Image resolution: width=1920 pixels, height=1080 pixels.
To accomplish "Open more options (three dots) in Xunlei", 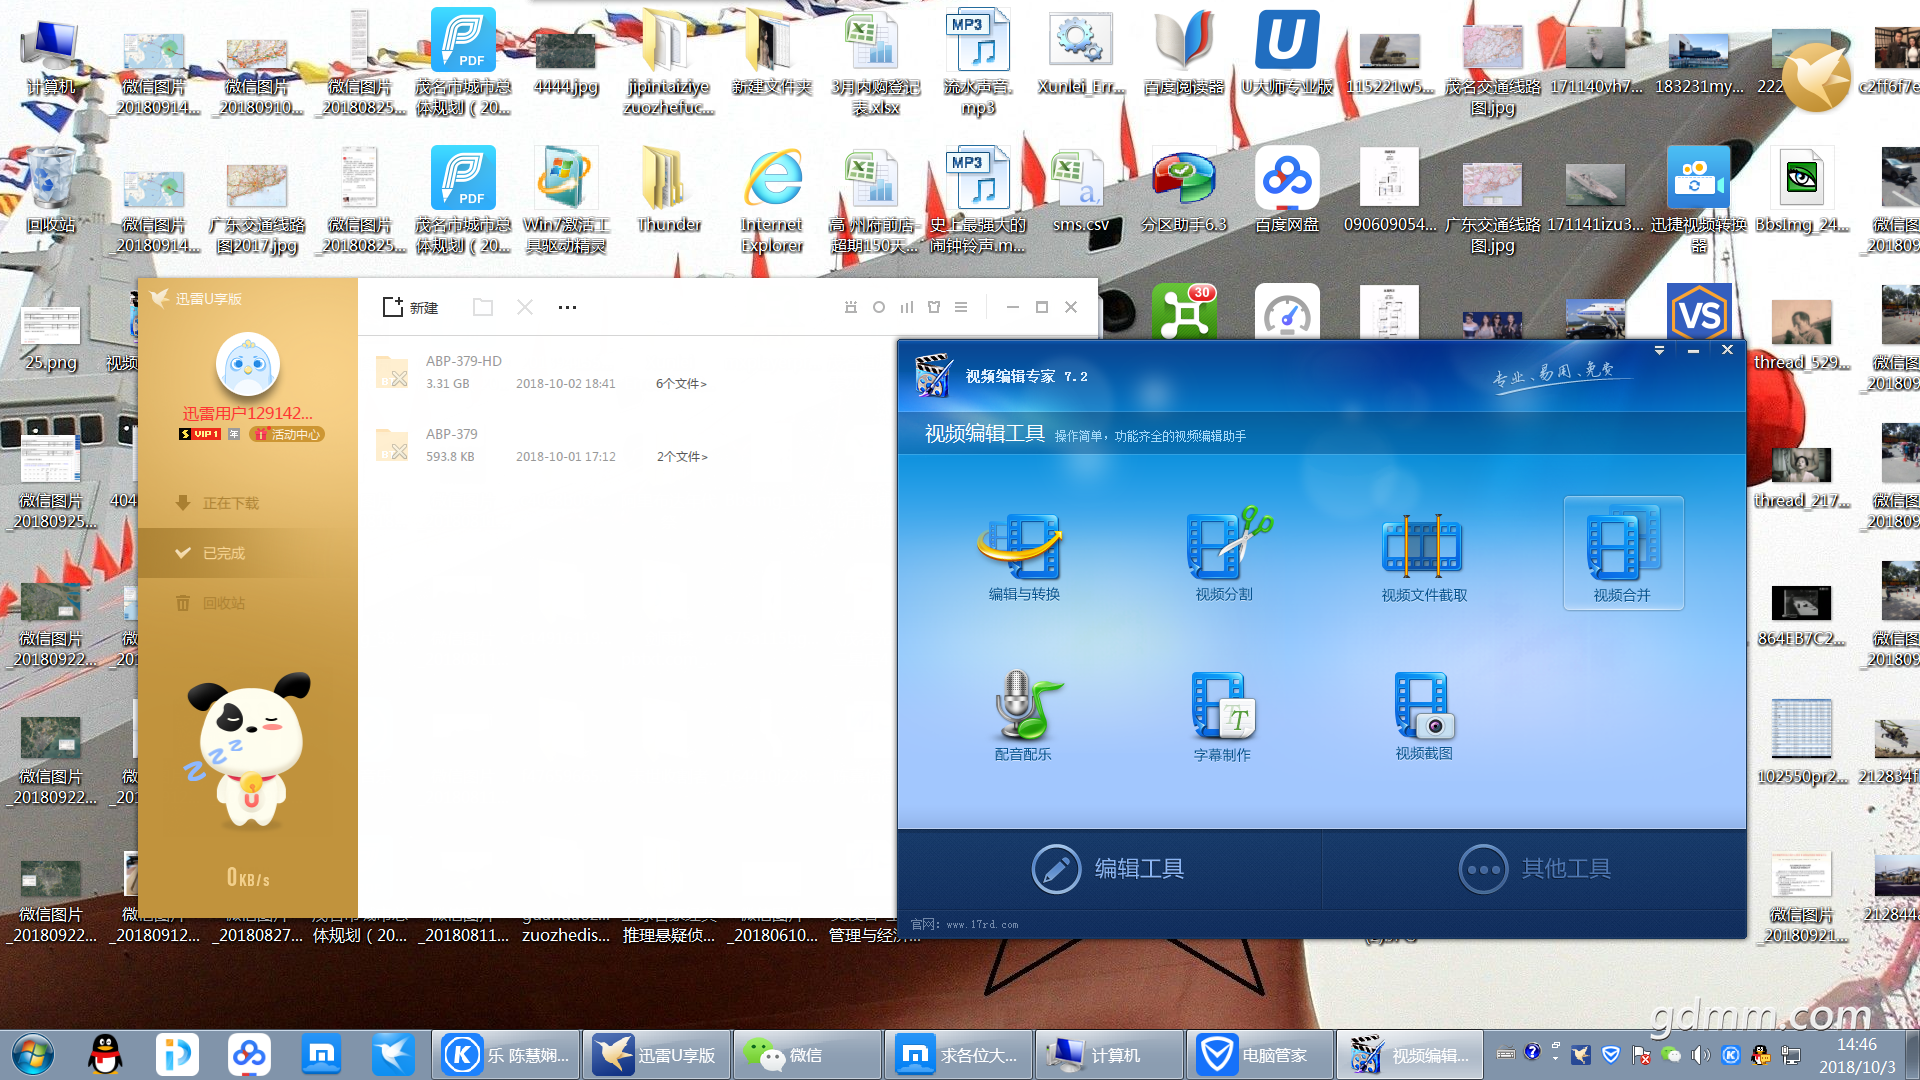I will point(567,307).
